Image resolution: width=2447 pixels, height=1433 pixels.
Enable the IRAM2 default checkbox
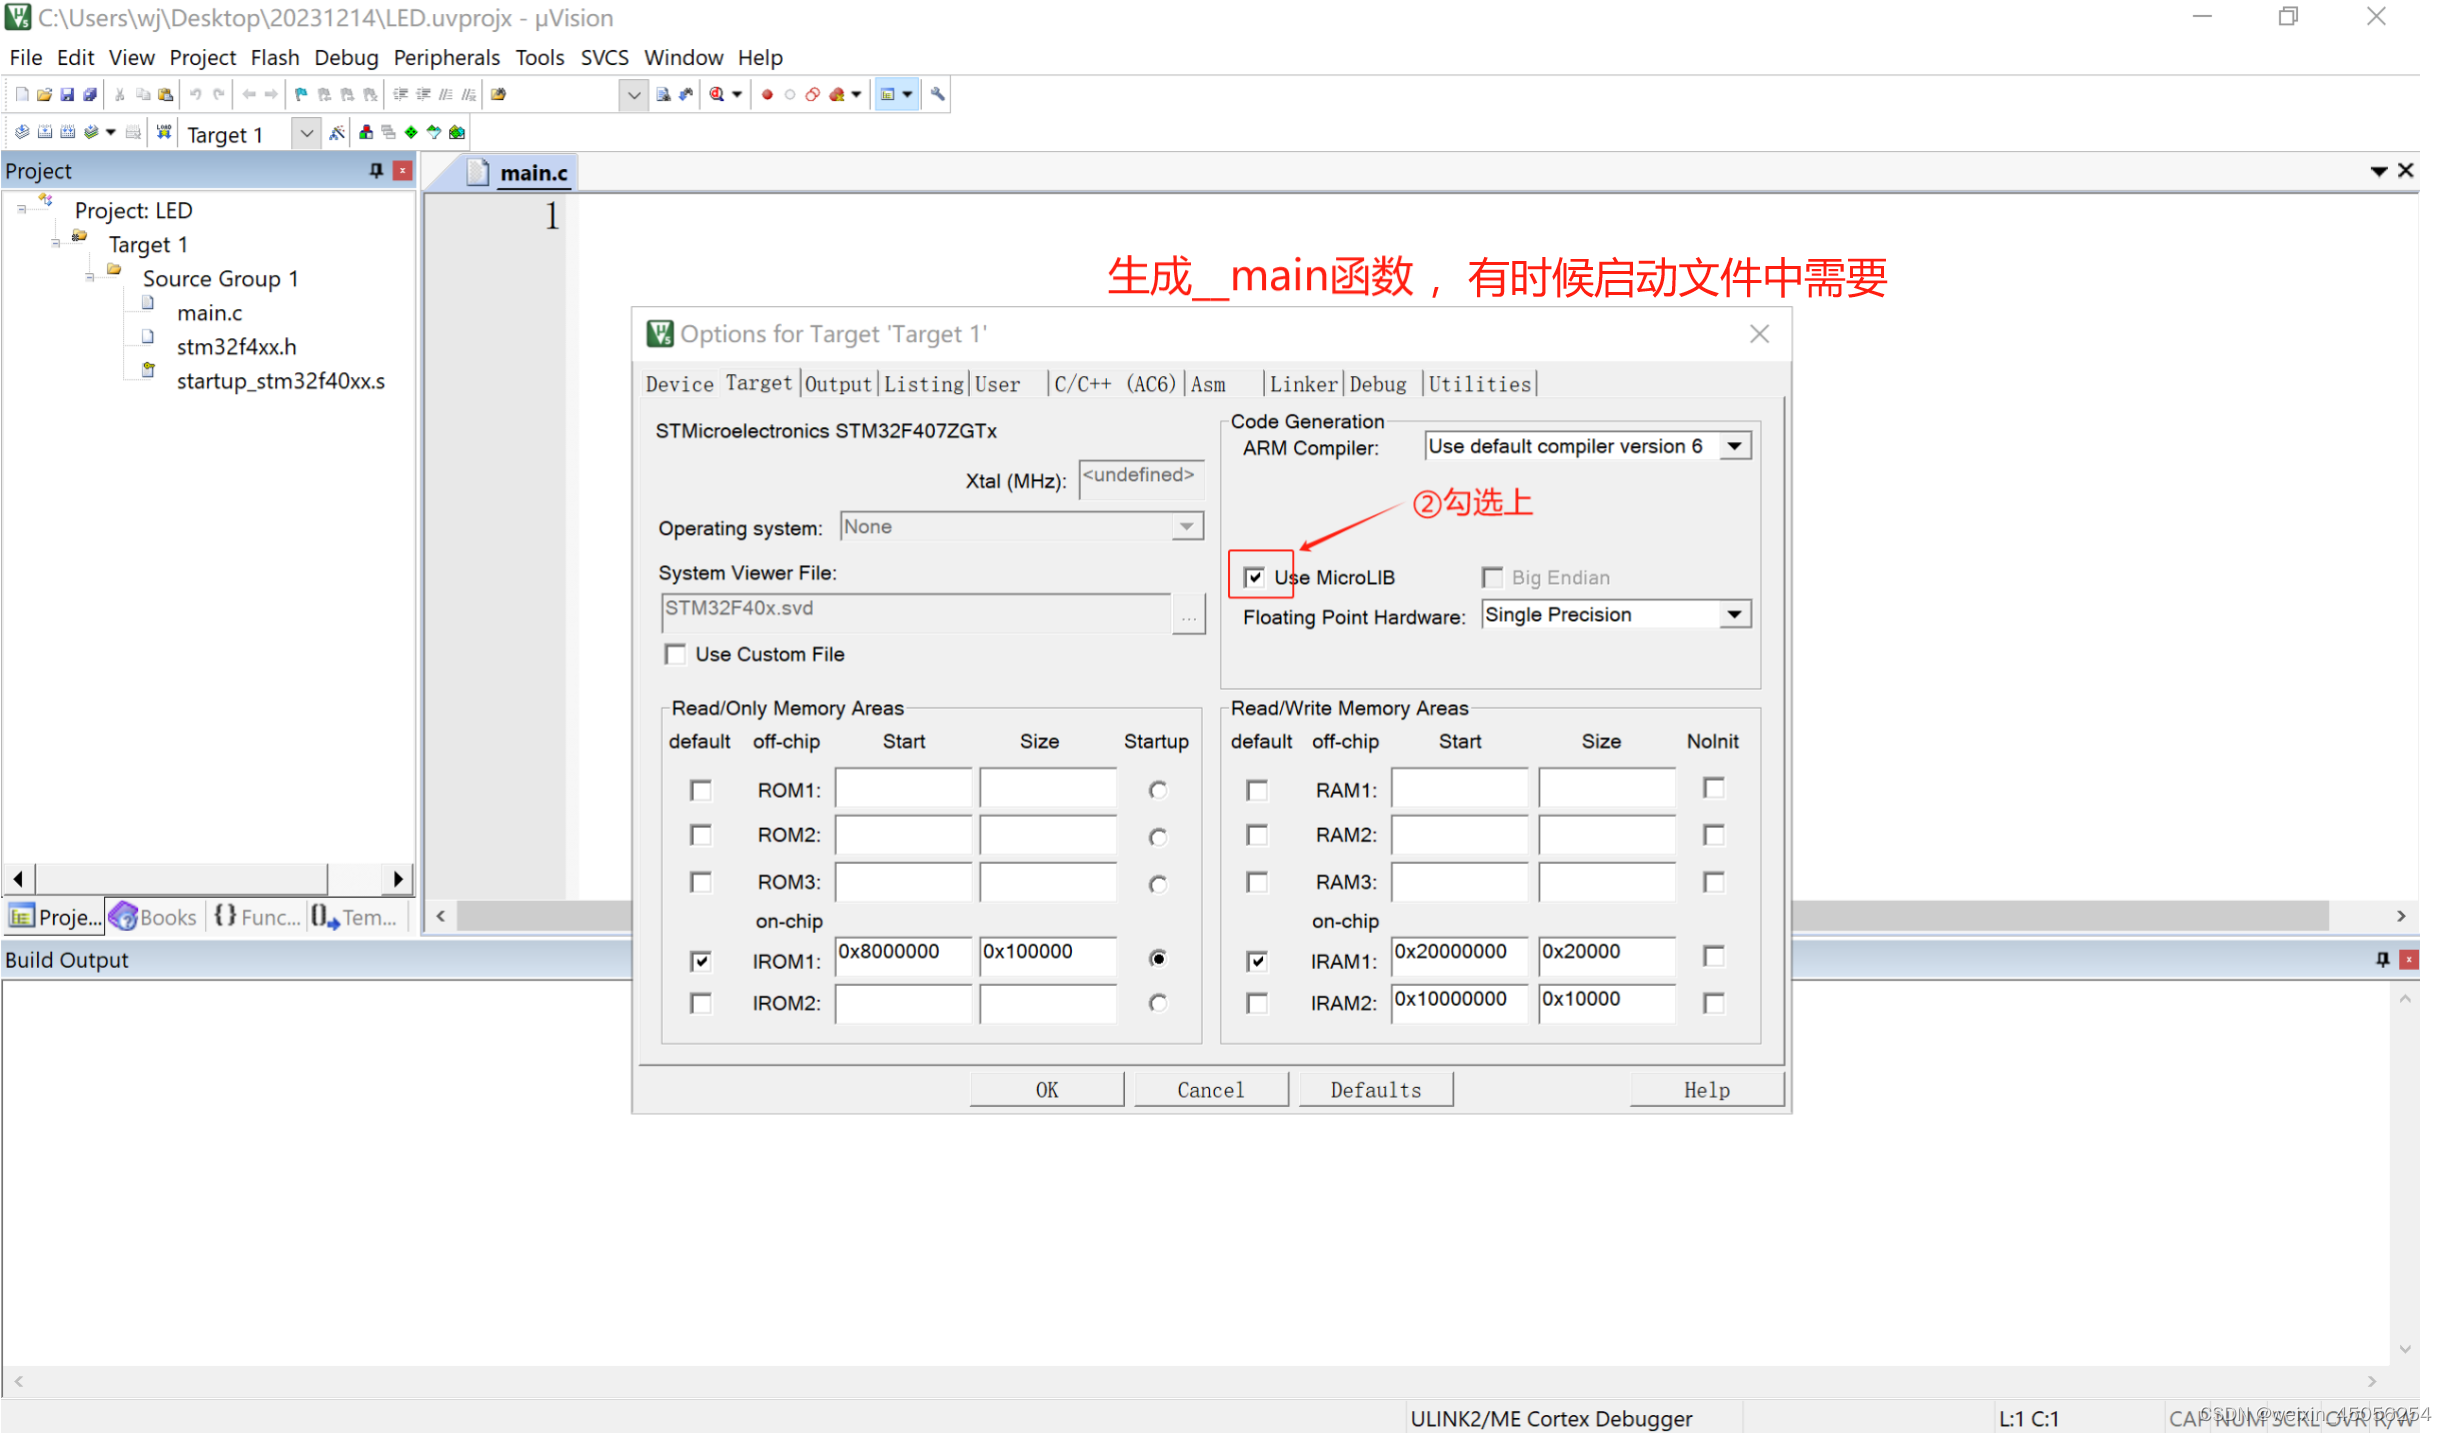[1257, 1003]
